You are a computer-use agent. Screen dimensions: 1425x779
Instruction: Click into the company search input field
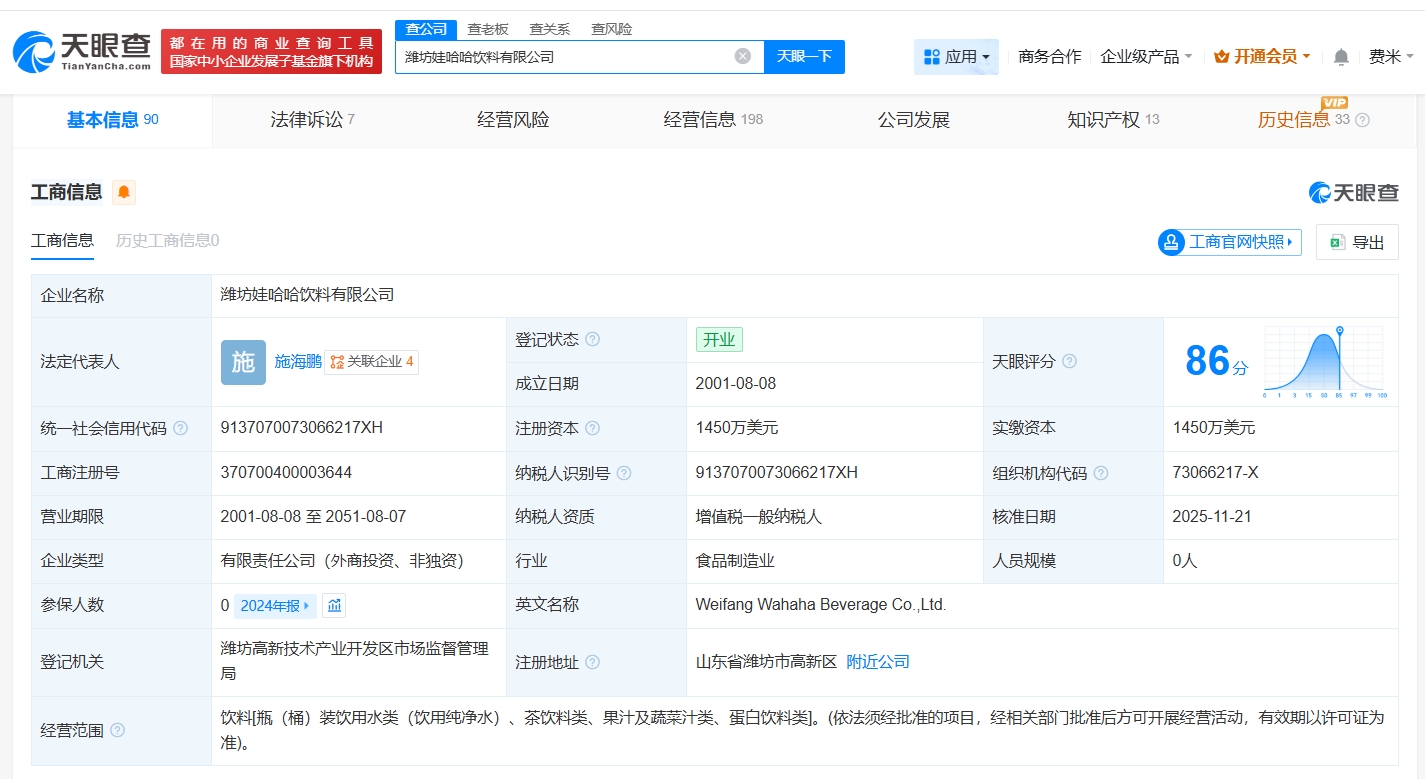565,57
